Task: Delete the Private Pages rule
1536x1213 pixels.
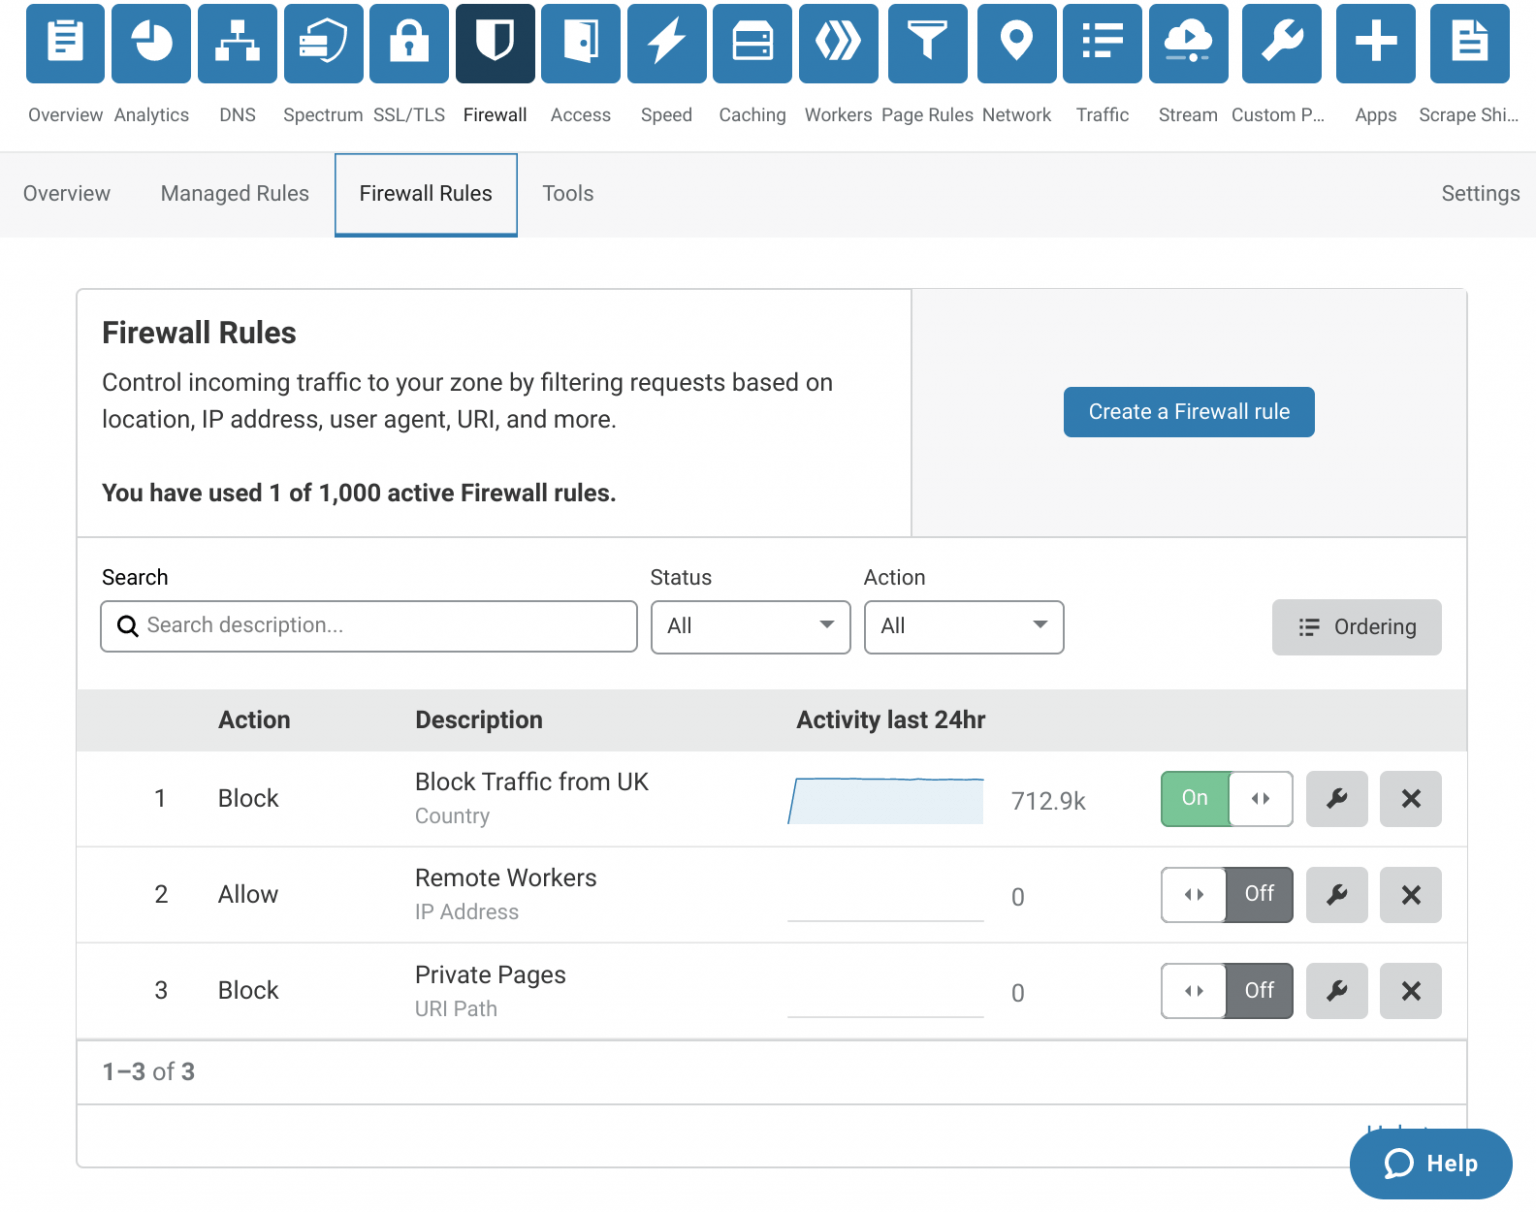Action: pyautogui.click(x=1410, y=991)
